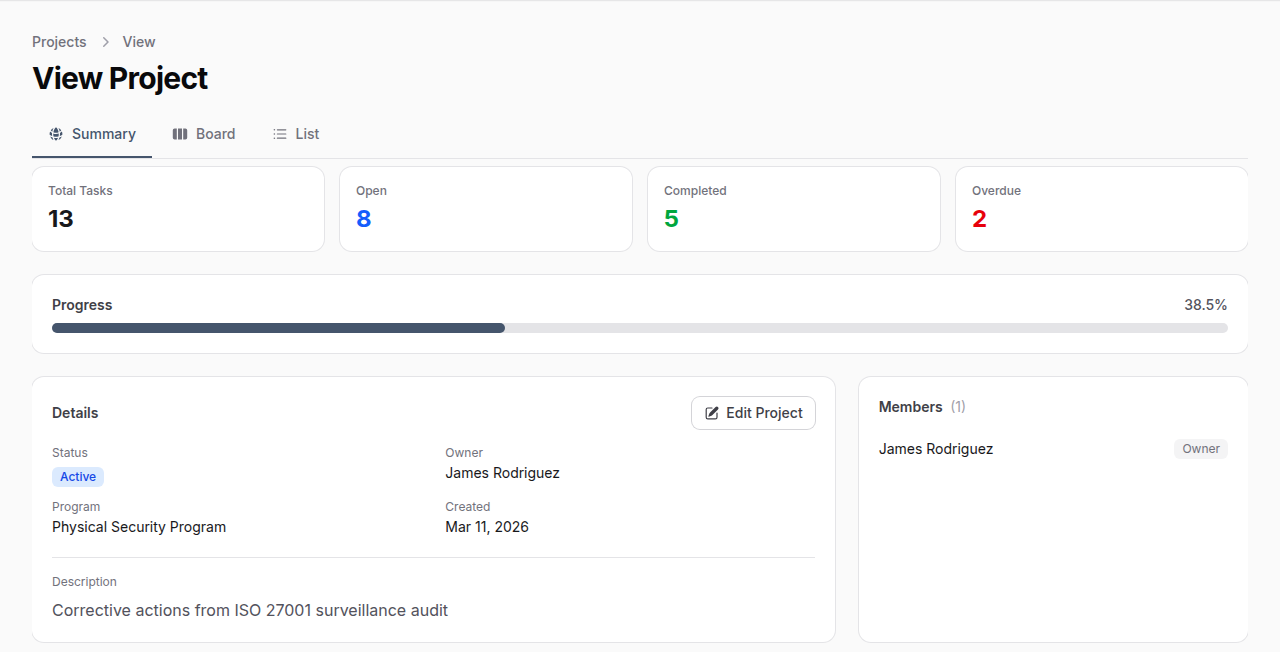Screen dimensions: 1280x652
Task: Select the Total Tasks card showing 13
Action: 178,208
